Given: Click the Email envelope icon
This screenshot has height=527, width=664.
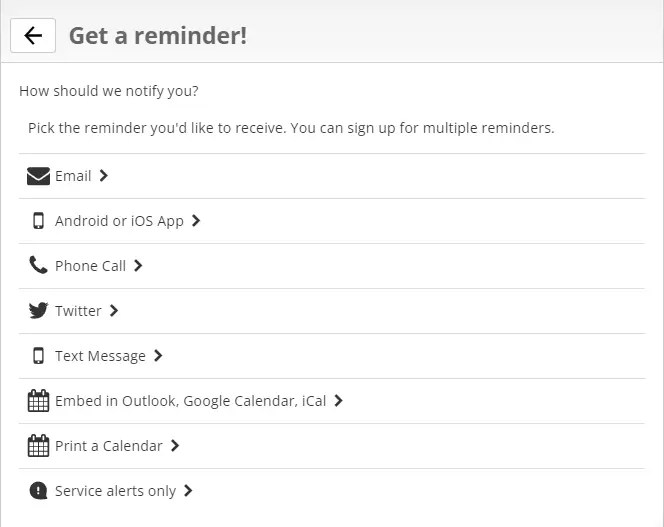Looking at the screenshot, I should click(38, 176).
